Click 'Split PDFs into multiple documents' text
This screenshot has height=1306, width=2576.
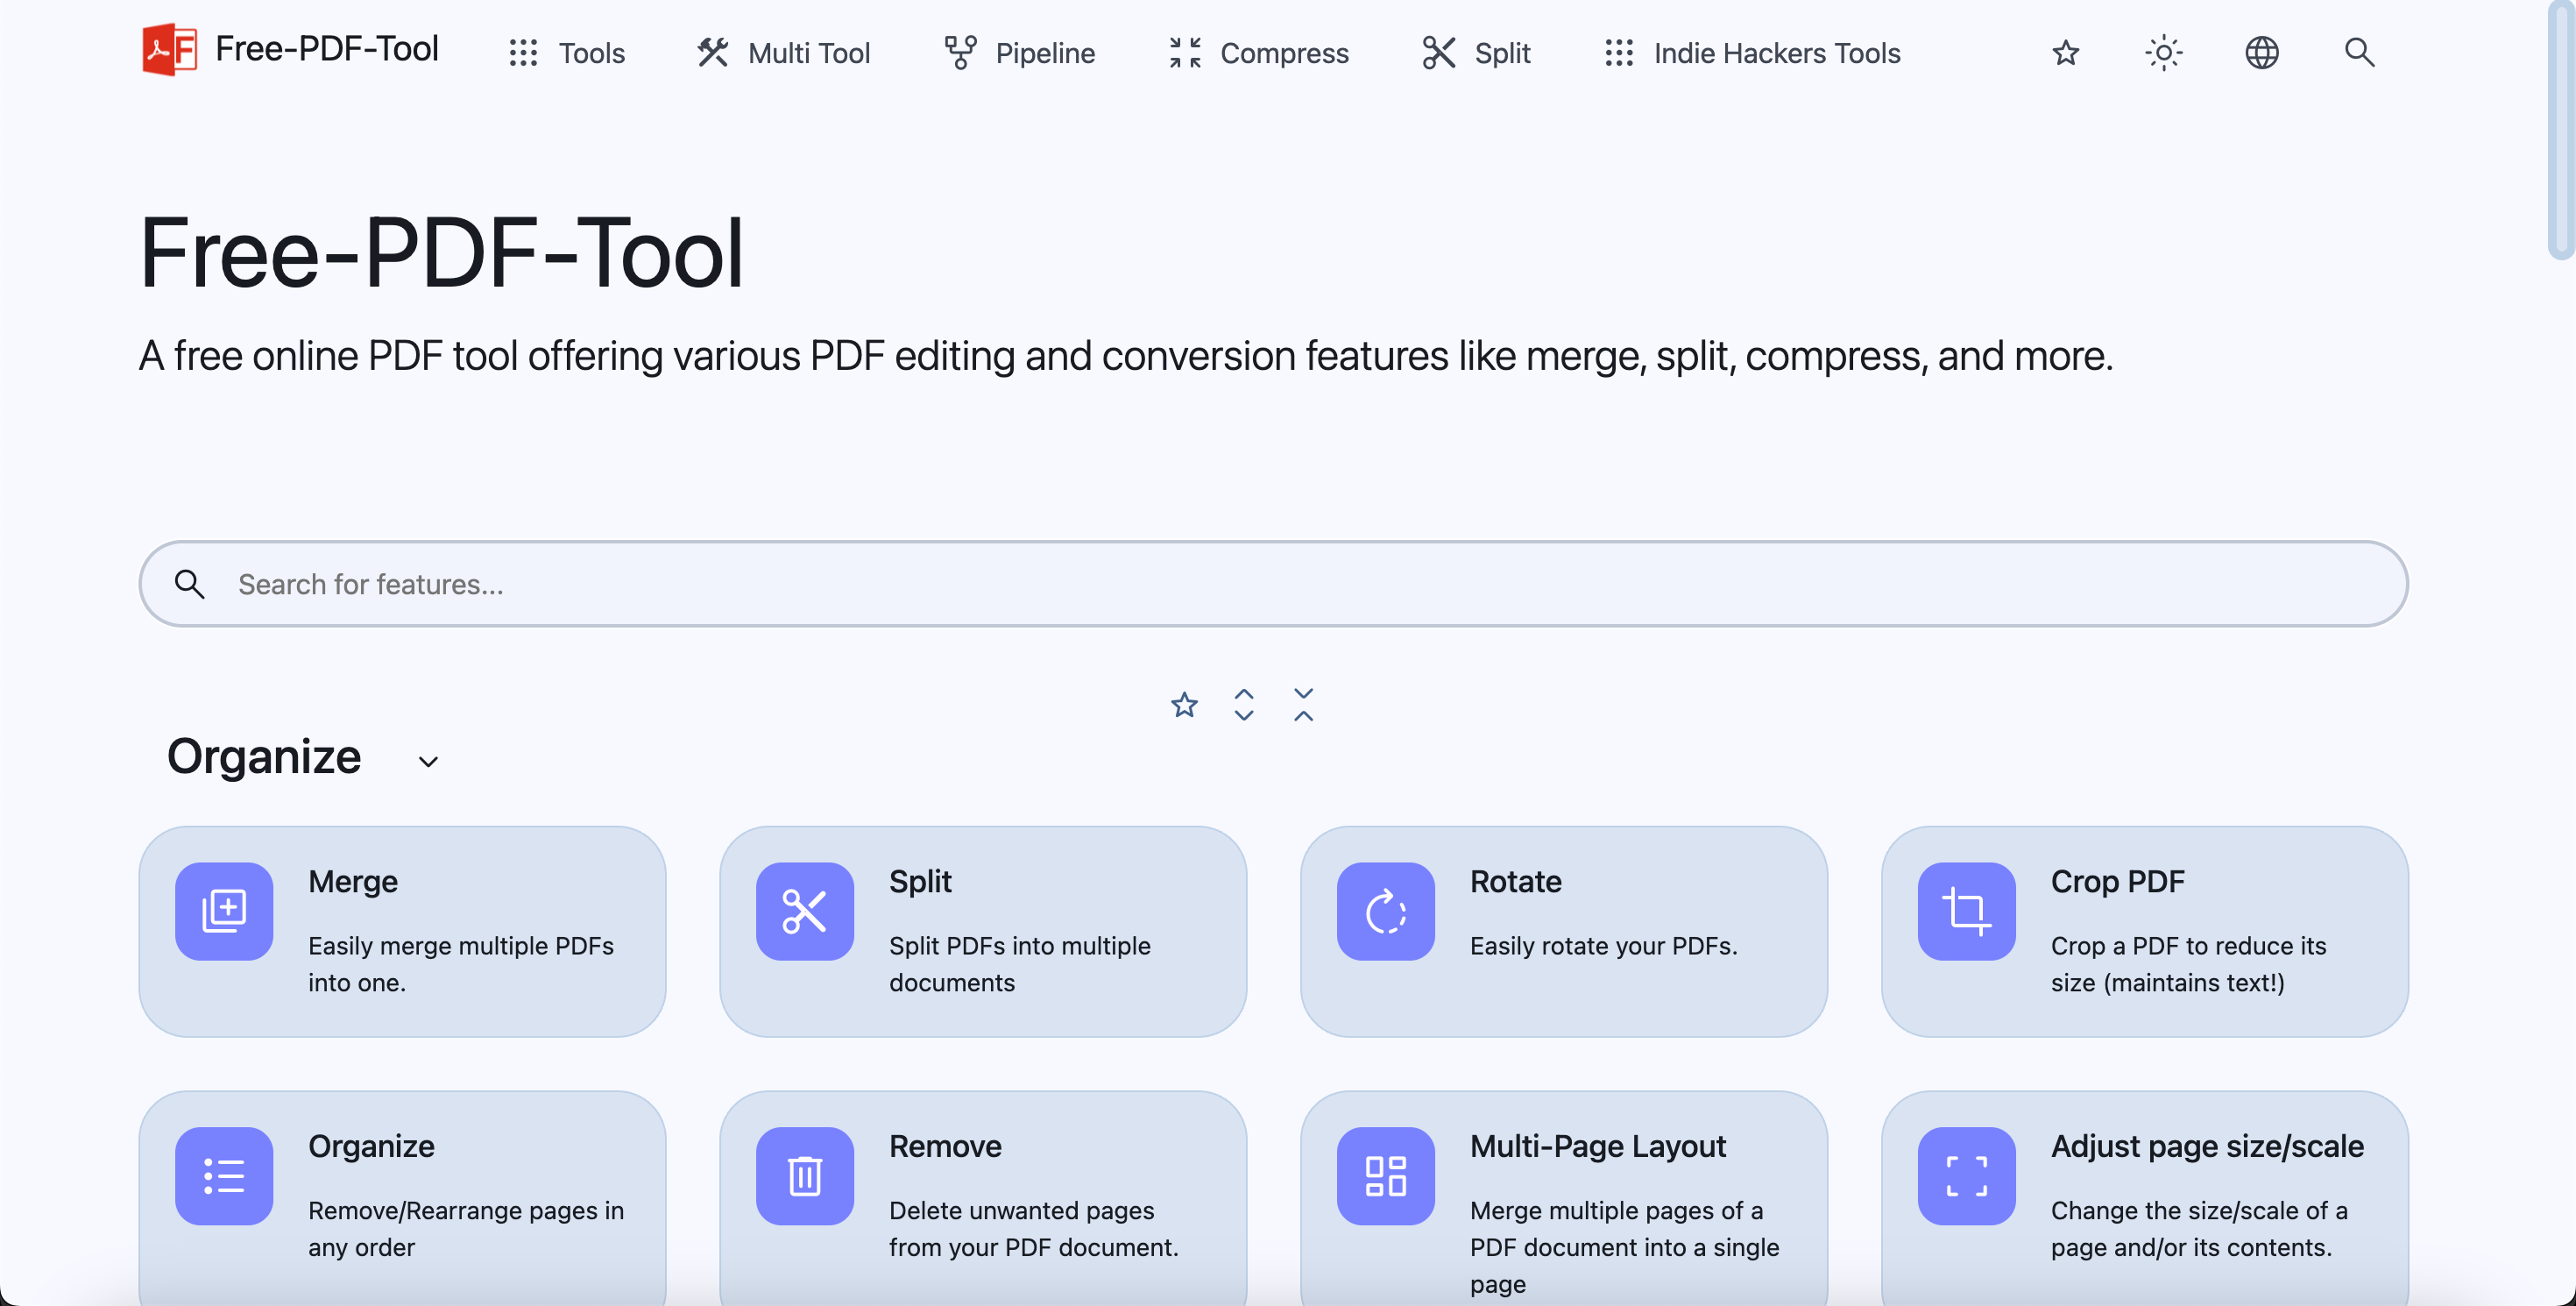click(x=1020, y=964)
